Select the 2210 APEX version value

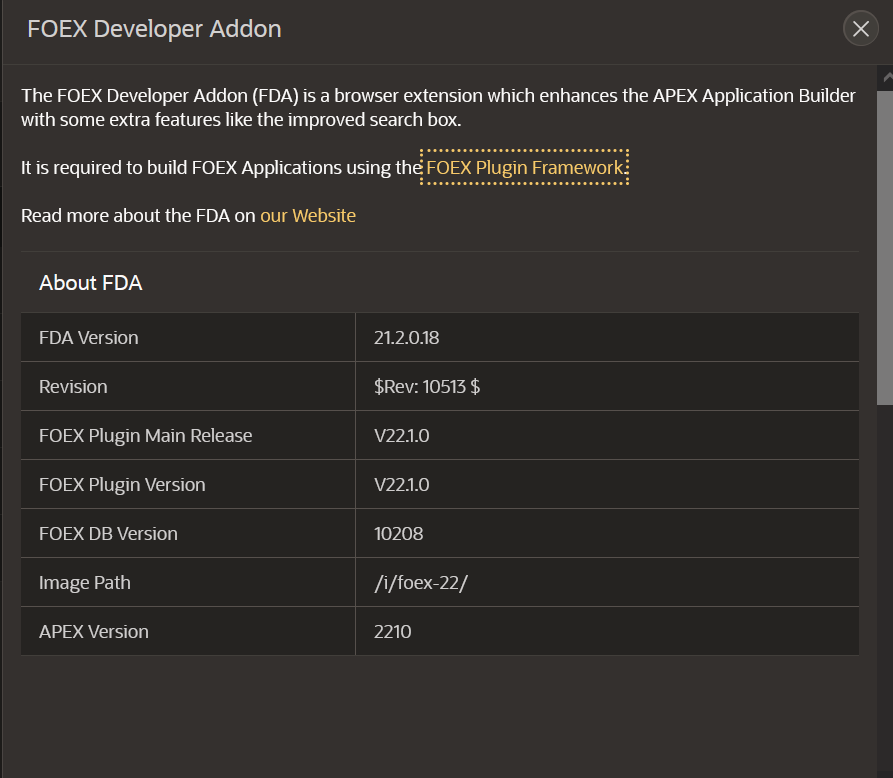393,632
